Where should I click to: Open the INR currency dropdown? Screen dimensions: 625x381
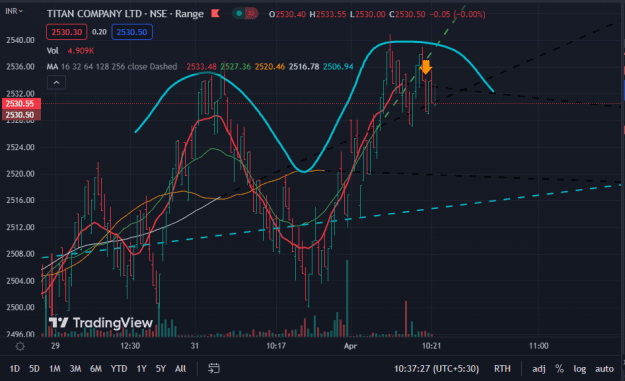(14, 11)
